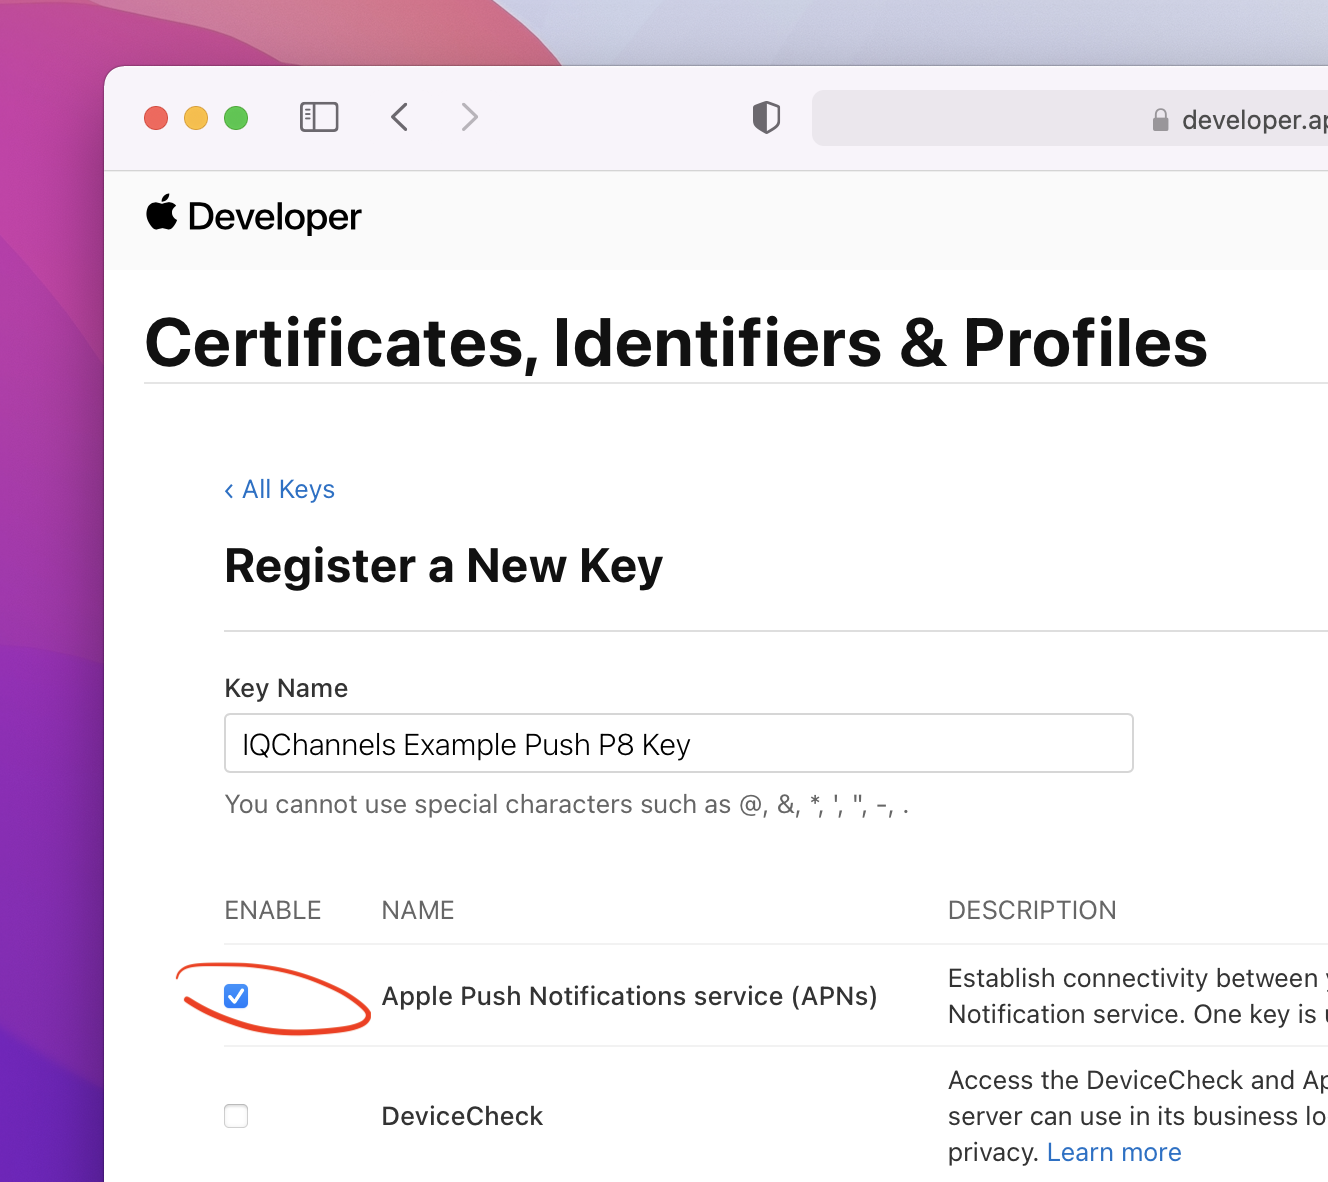Click the Key Name label

(286, 688)
